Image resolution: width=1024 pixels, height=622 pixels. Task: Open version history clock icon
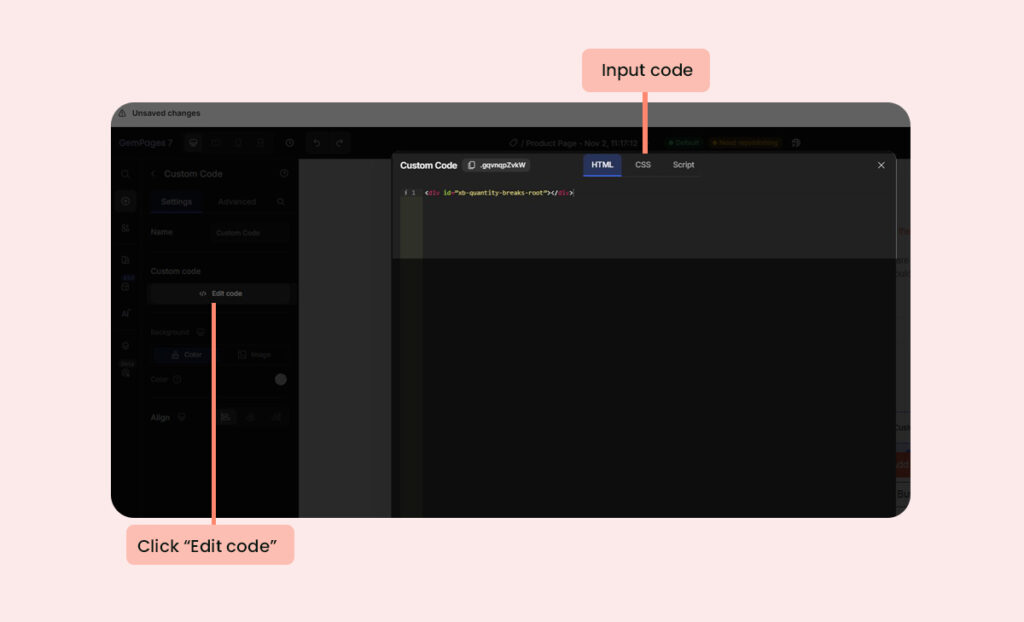tap(289, 143)
